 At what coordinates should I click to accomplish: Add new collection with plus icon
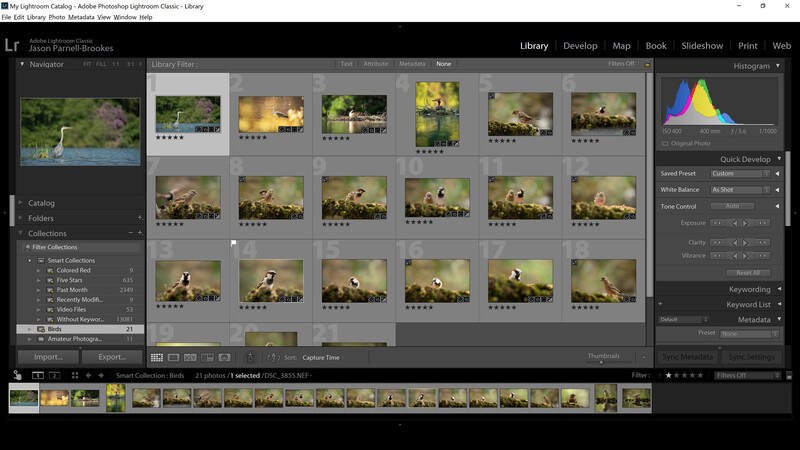[x=140, y=233]
